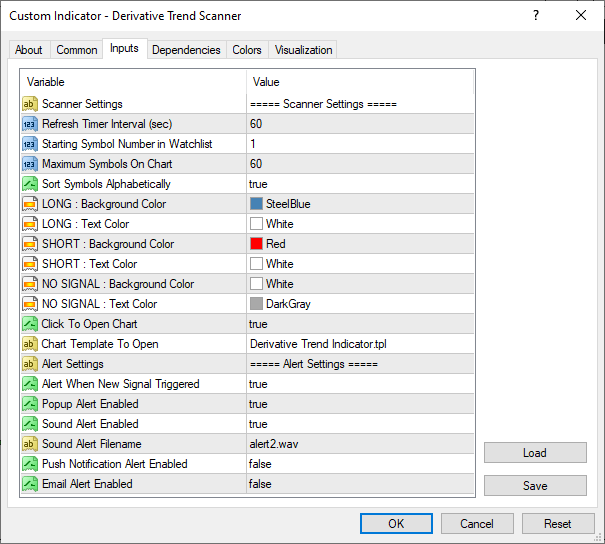Toggle Sound Alert Enabled true value
This screenshot has height=544, width=605.
pos(360,424)
